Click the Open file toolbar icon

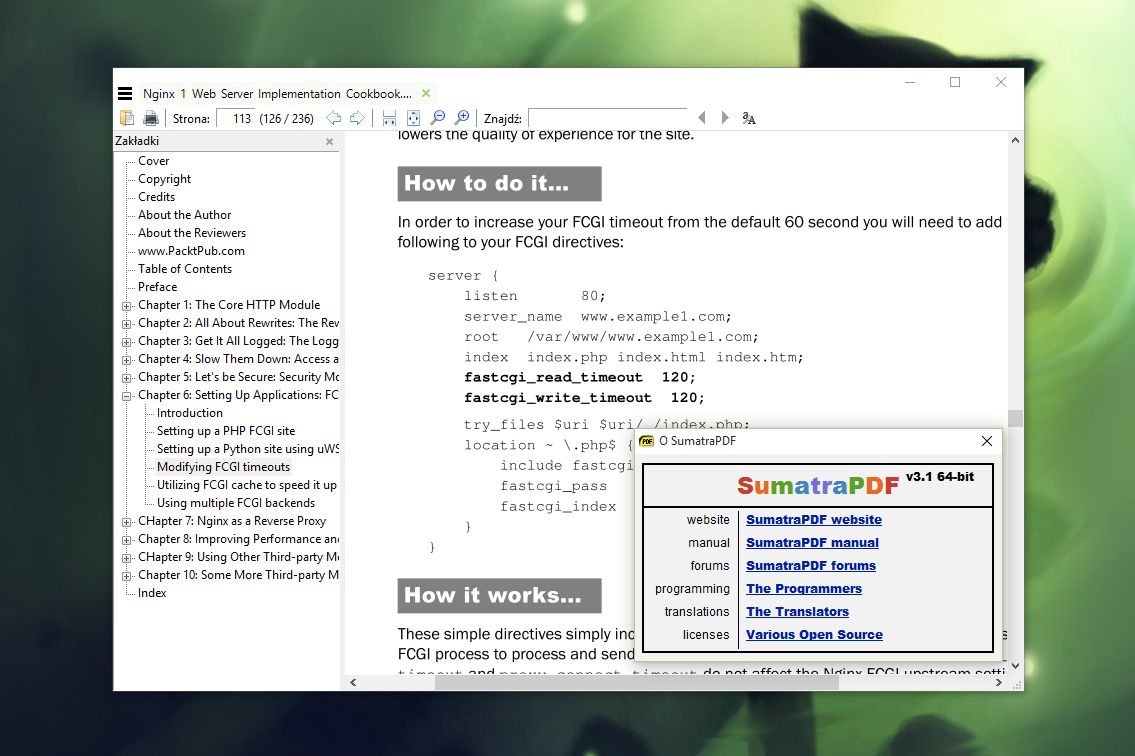tap(127, 118)
